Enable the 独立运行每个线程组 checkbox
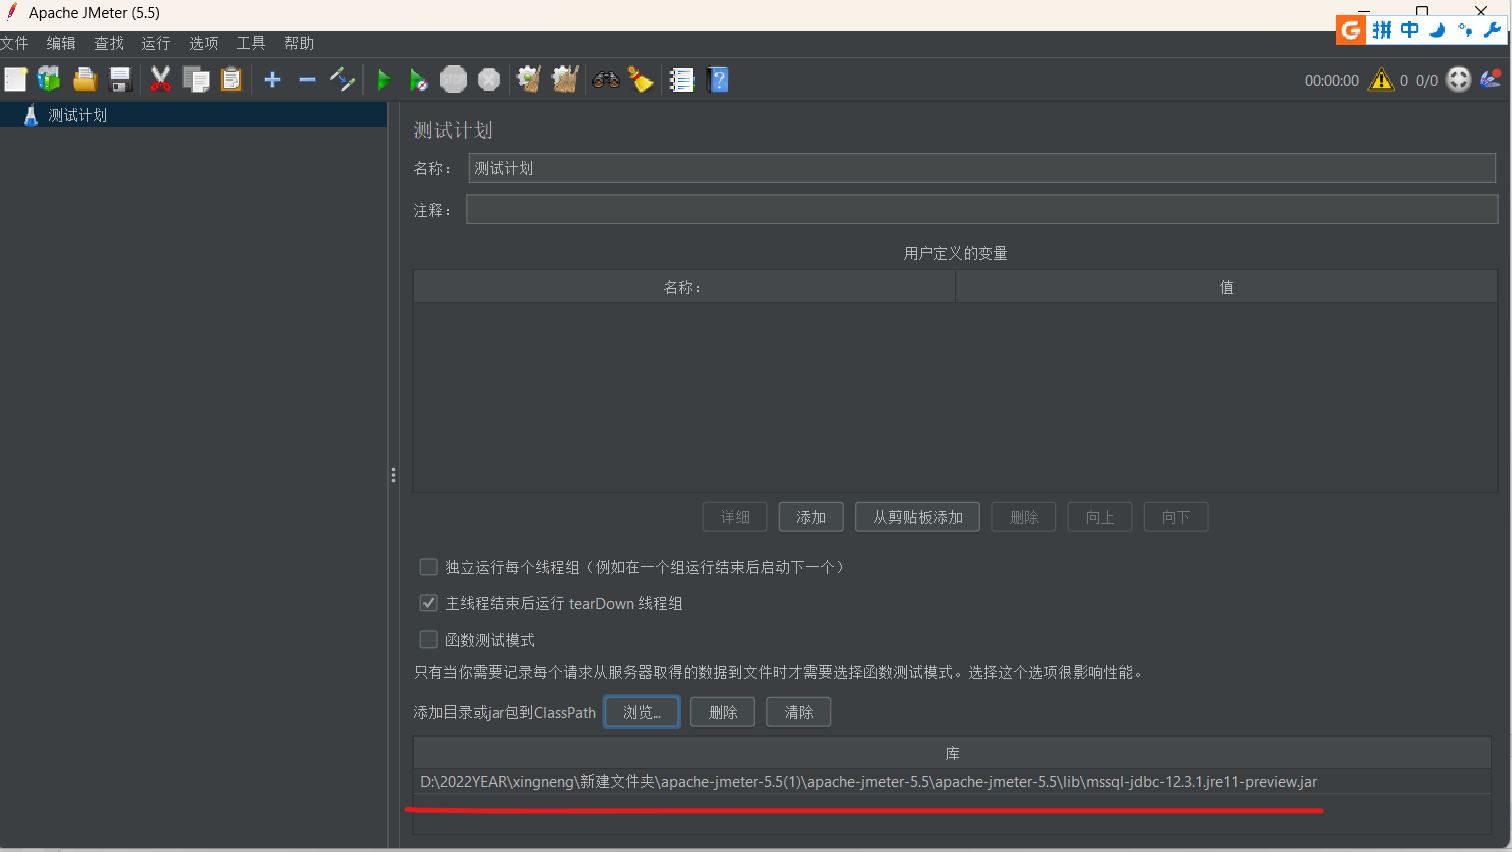This screenshot has height=852, width=1512. (x=428, y=566)
